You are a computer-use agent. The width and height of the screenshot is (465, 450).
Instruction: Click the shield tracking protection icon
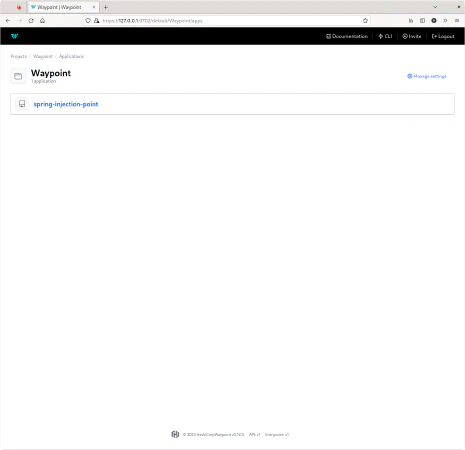88,21
